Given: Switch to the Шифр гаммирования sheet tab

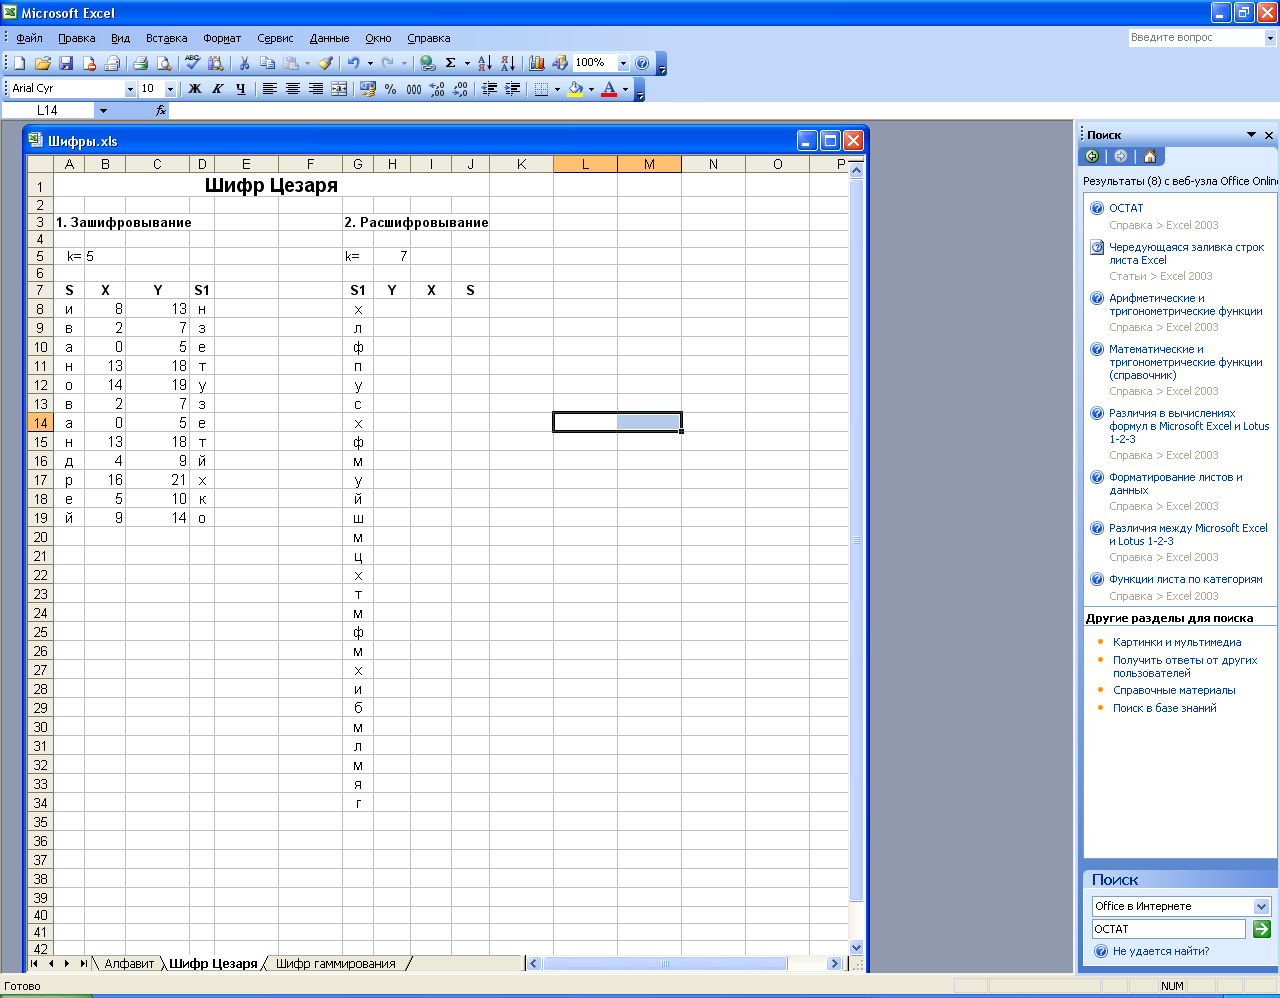Looking at the screenshot, I should click(x=335, y=964).
